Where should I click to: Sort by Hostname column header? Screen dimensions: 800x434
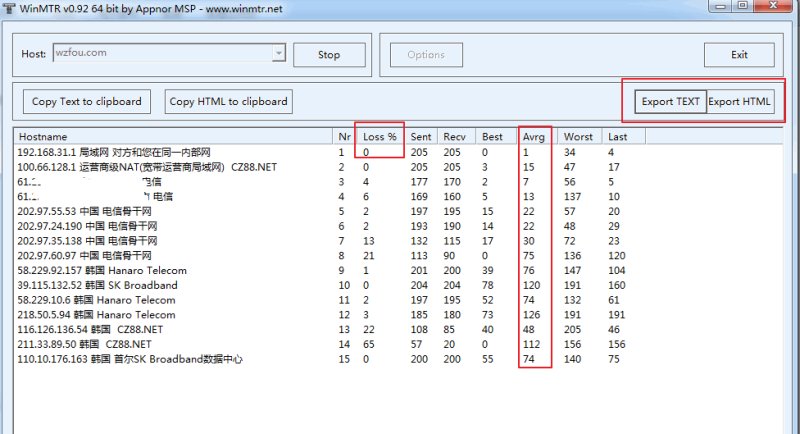[x=173, y=137]
